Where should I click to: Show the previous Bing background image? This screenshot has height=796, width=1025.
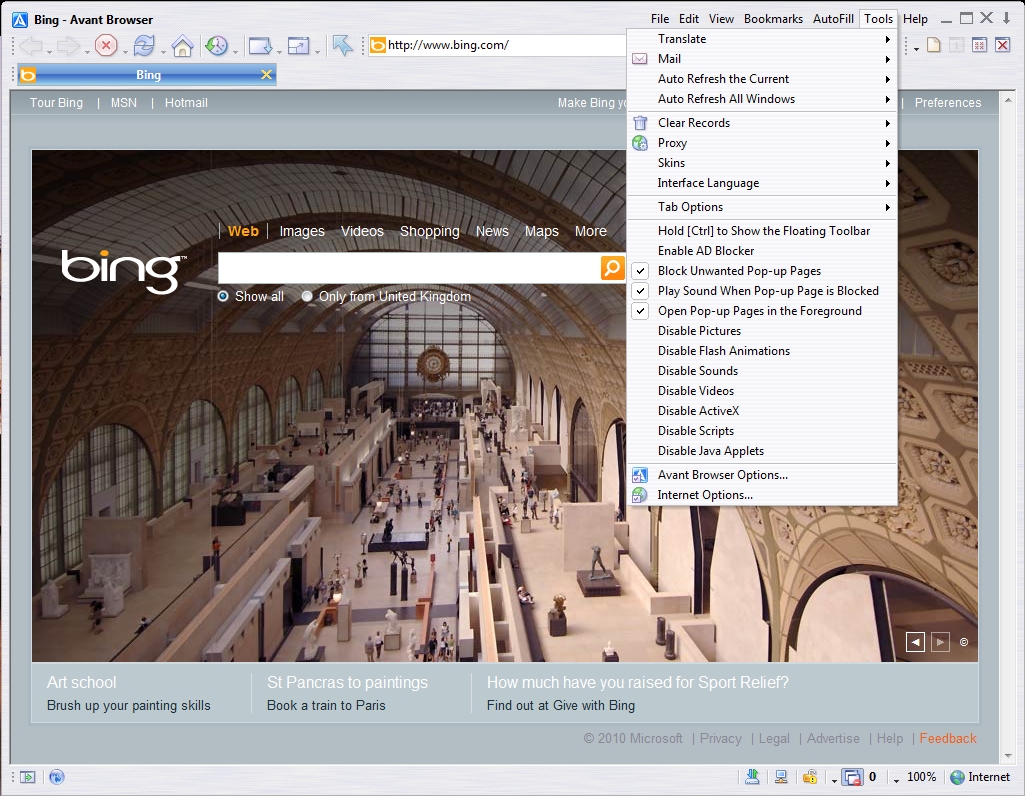[x=915, y=642]
